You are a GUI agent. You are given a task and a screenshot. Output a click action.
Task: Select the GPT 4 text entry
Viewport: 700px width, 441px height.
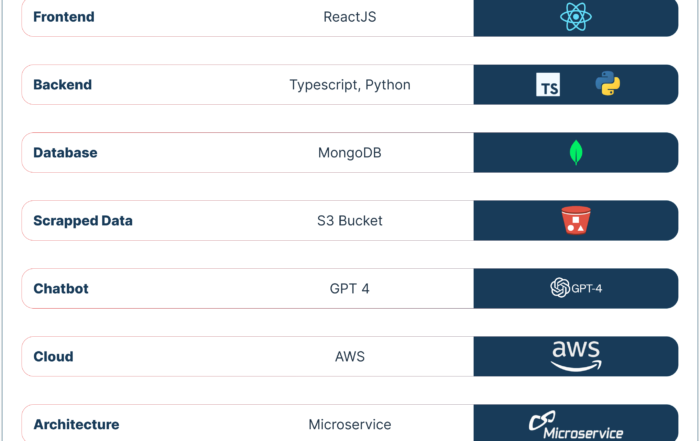350,288
